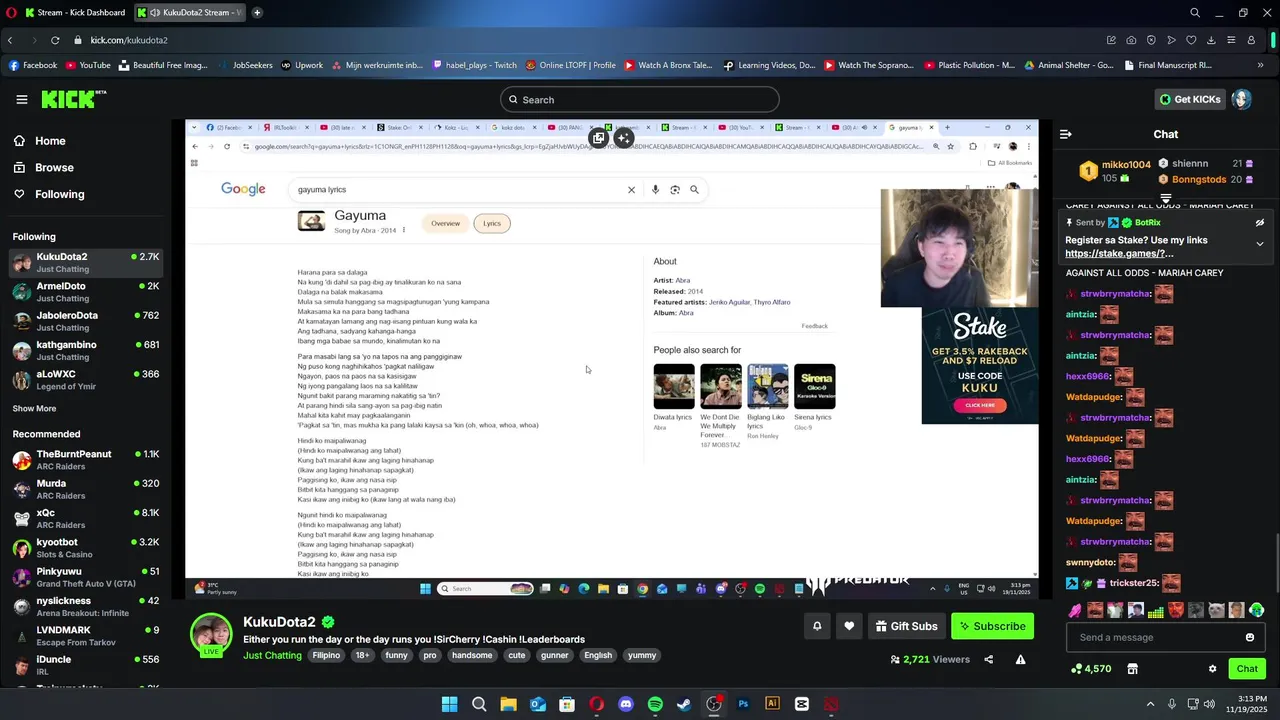
Task: Expand the chat leaderboard handle
Action: (1165, 198)
